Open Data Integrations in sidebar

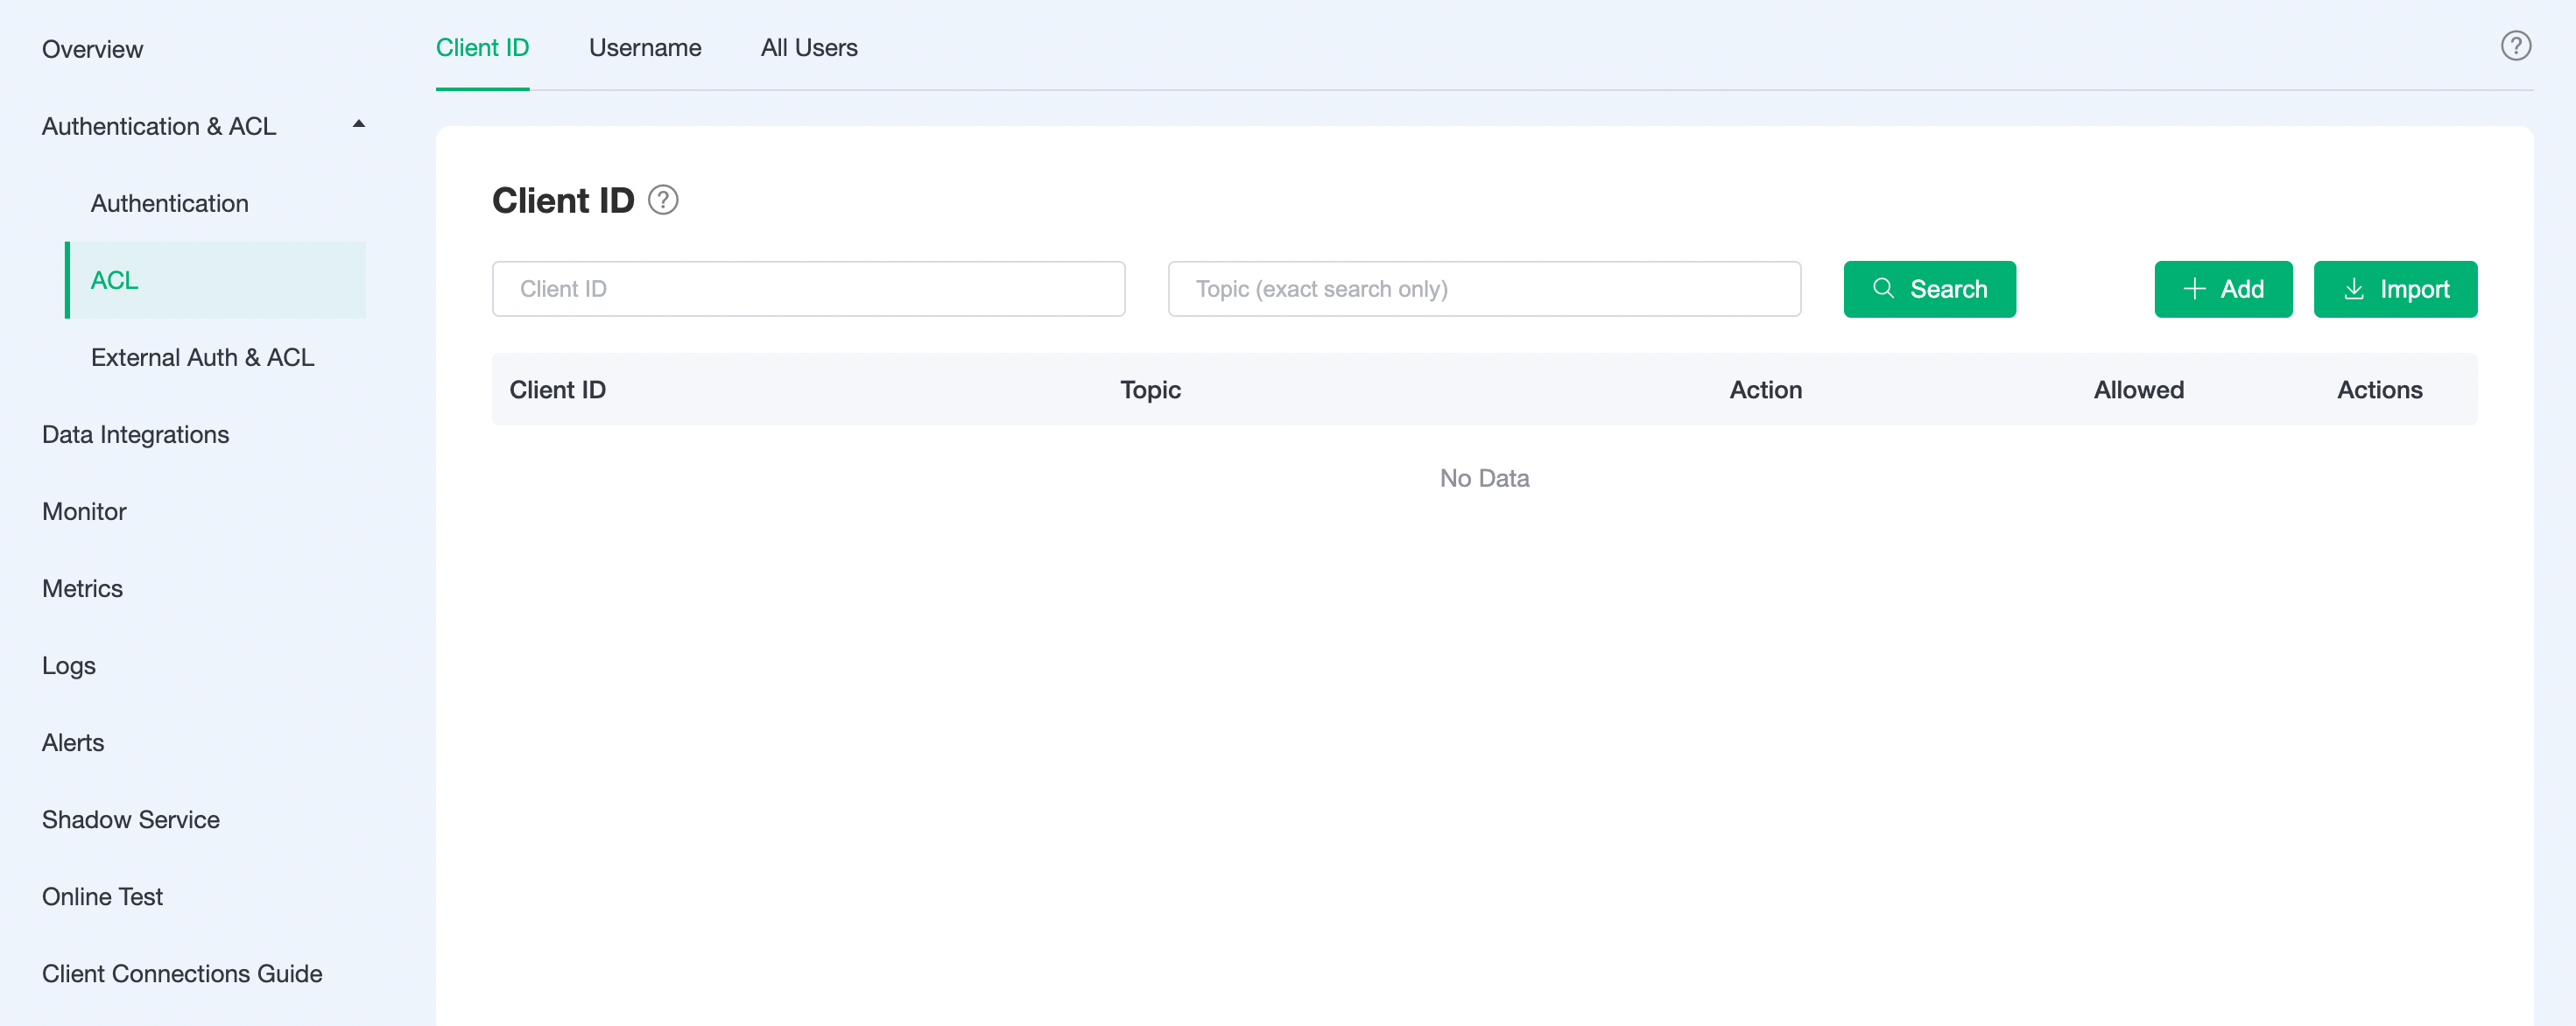coord(135,434)
